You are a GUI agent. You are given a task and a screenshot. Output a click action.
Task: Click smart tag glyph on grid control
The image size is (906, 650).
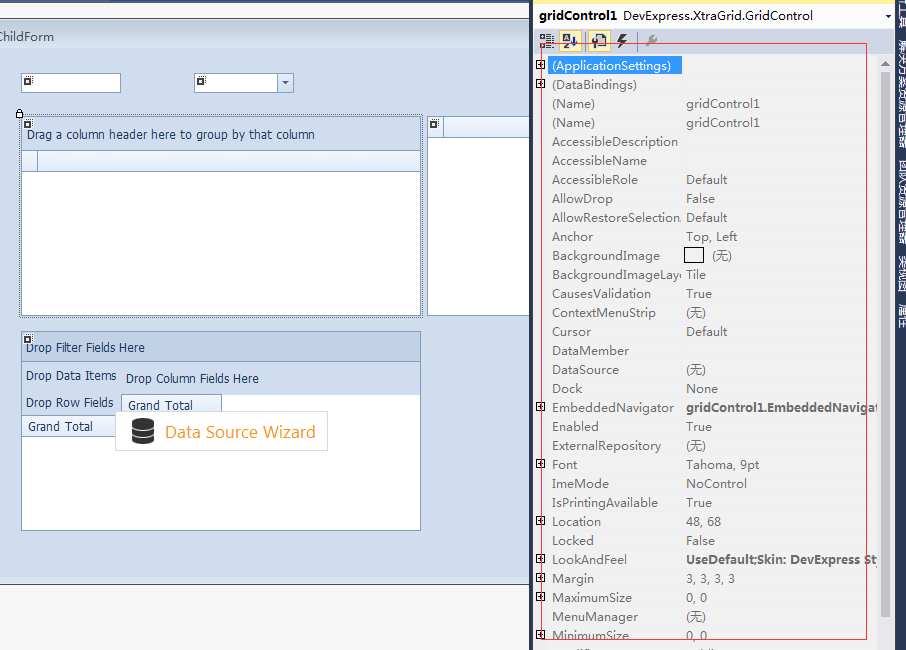point(28,124)
